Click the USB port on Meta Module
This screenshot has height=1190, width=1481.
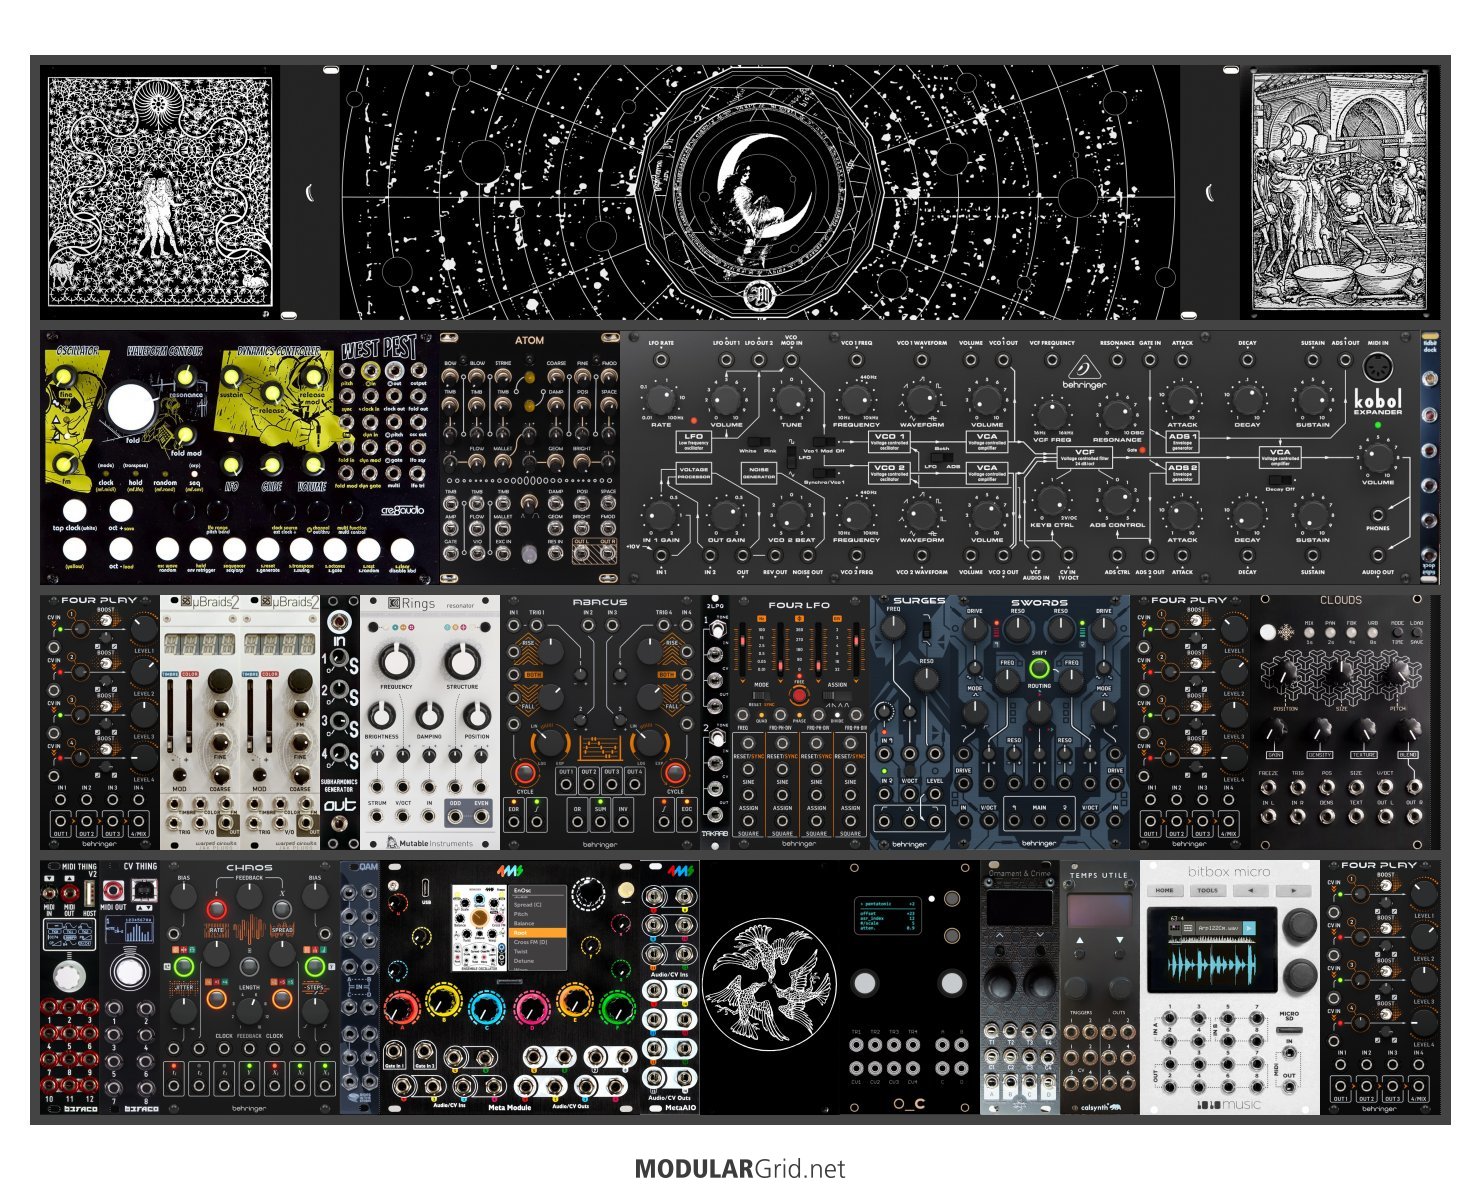pos(426,888)
